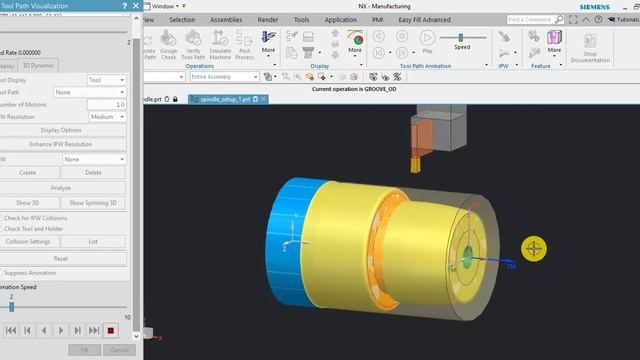640x360 pixels.
Task: Open the help question mark icon in ribbon
Action: 598,20
